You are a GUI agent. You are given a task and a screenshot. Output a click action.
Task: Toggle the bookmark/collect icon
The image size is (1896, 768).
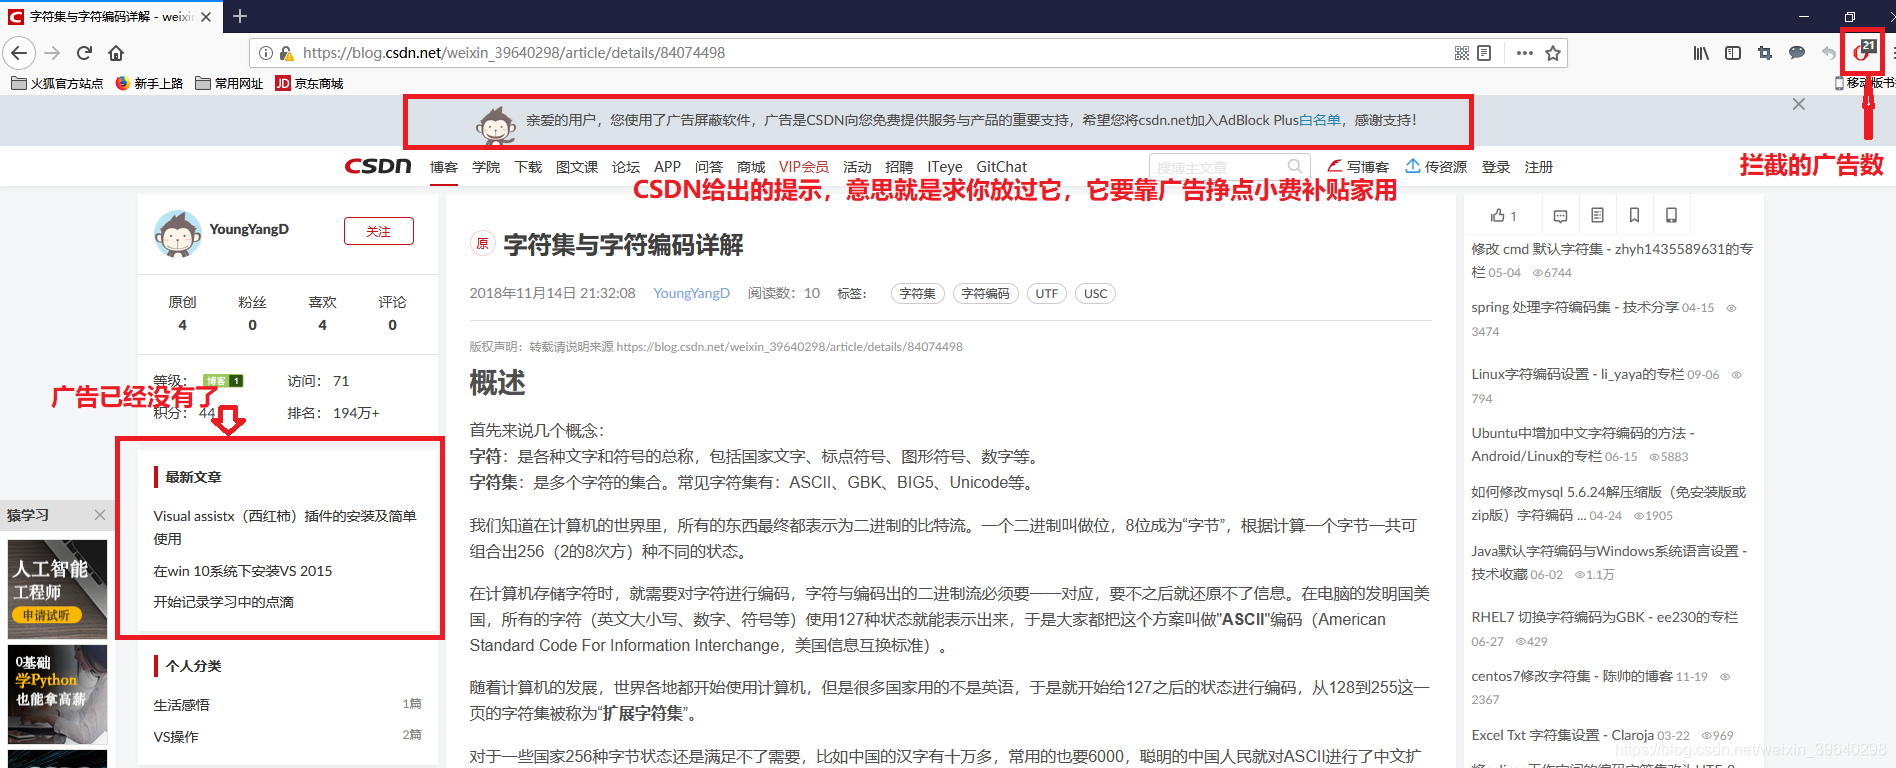tap(1634, 215)
